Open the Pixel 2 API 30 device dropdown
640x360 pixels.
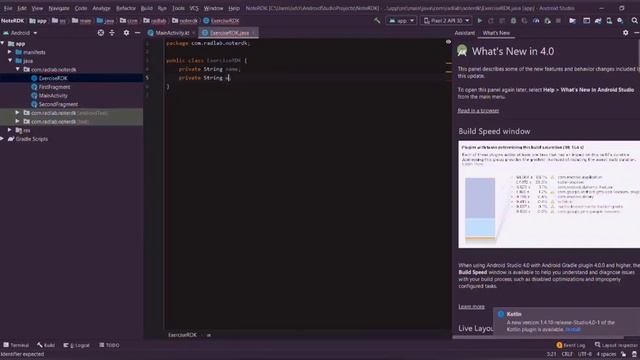coord(447,20)
